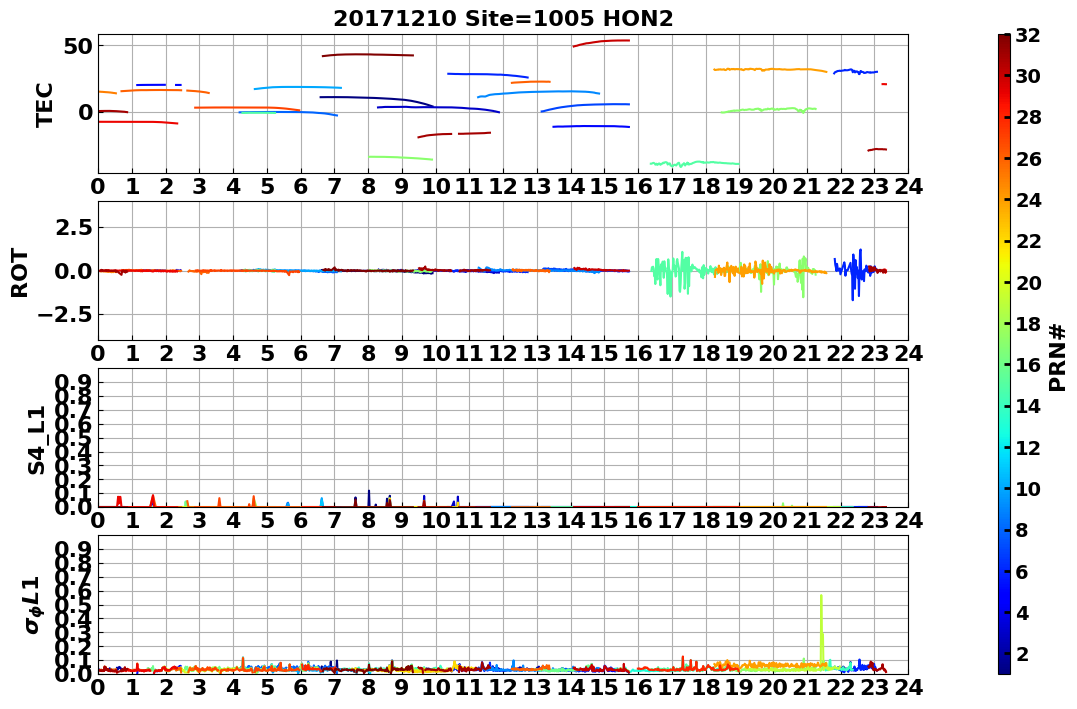Viewport: 1077px width, 709px height.
Task: Click hour "17" x-tick under ROT panel
Action: click(x=672, y=354)
